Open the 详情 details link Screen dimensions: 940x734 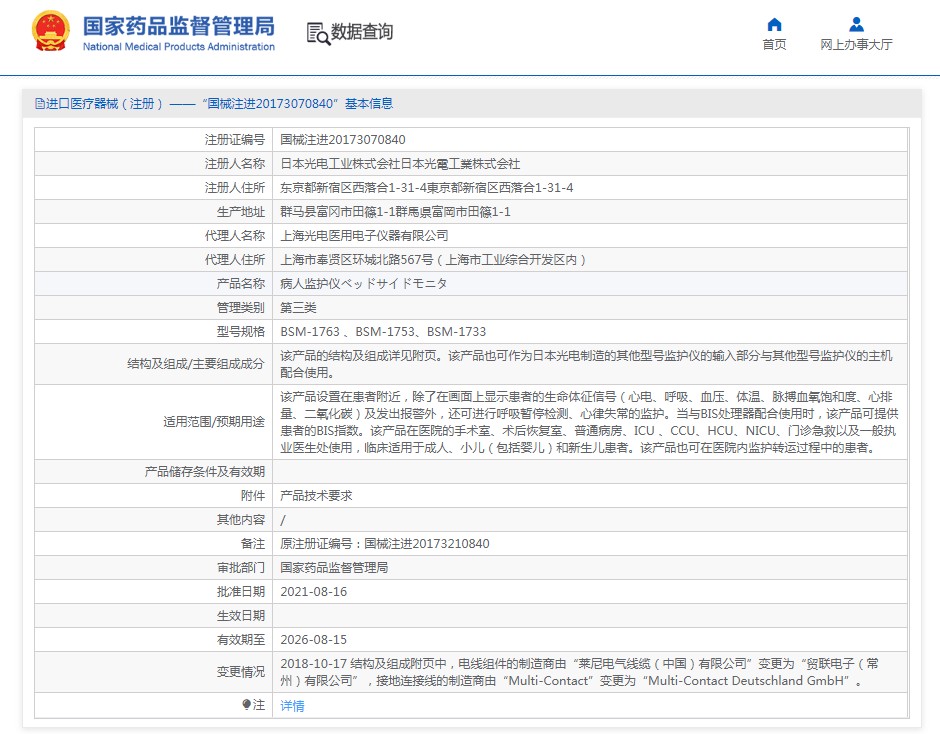[x=292, y=705]
